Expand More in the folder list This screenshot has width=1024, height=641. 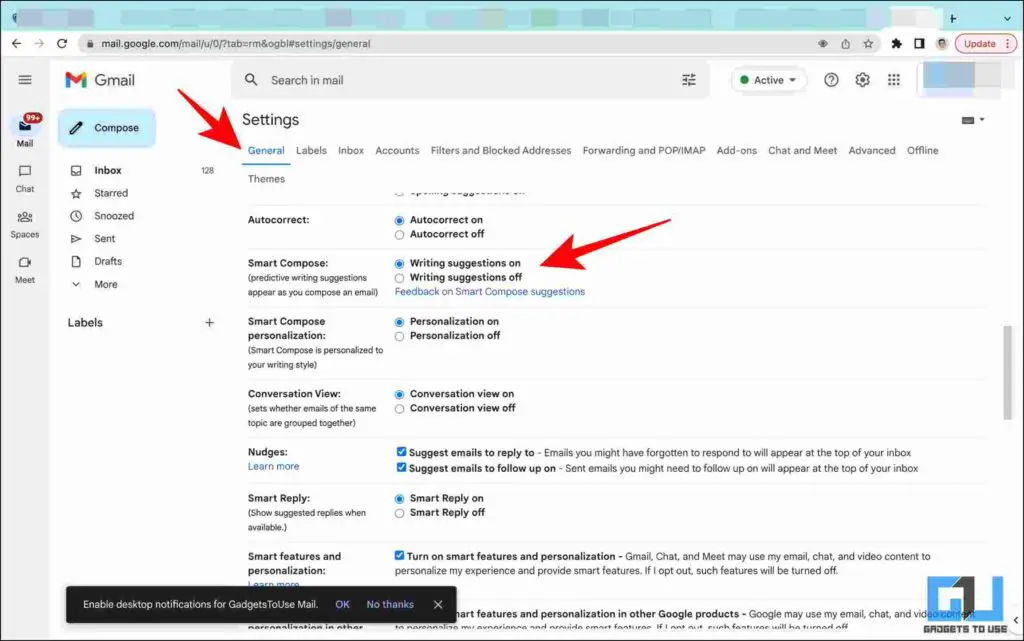[x=105, y=285]
